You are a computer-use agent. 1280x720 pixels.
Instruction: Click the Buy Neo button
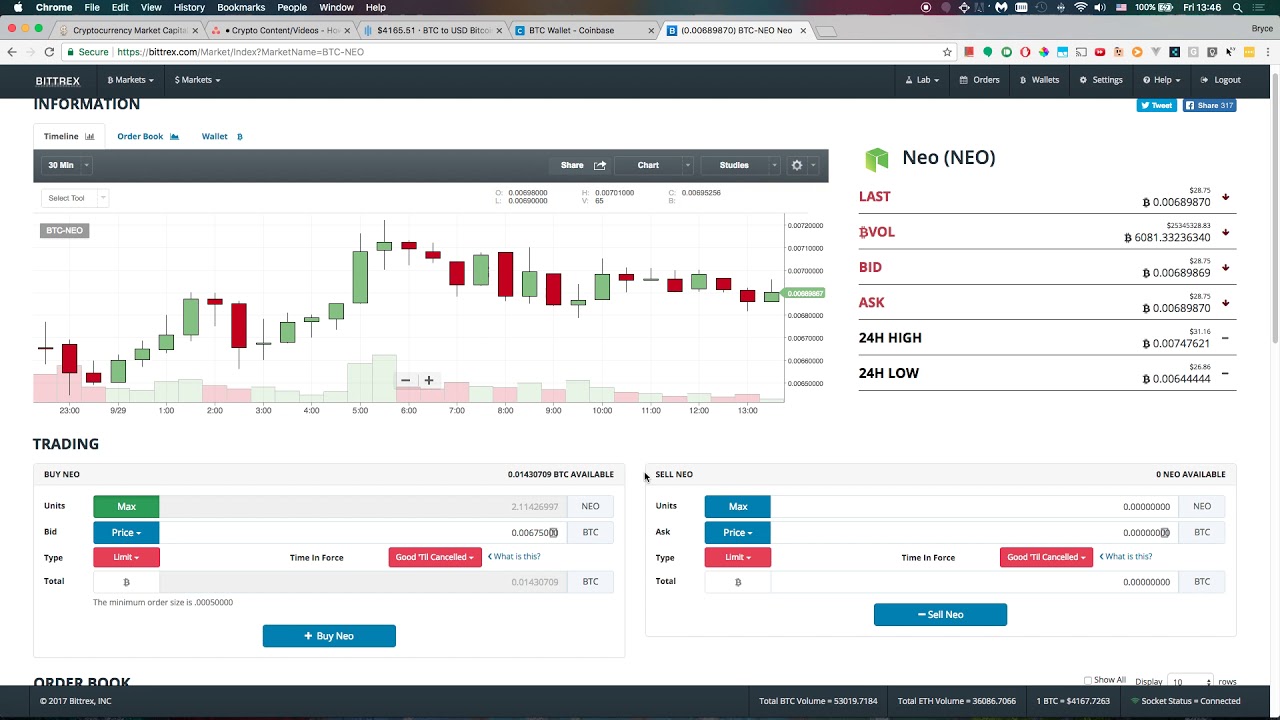pos(329,636)
